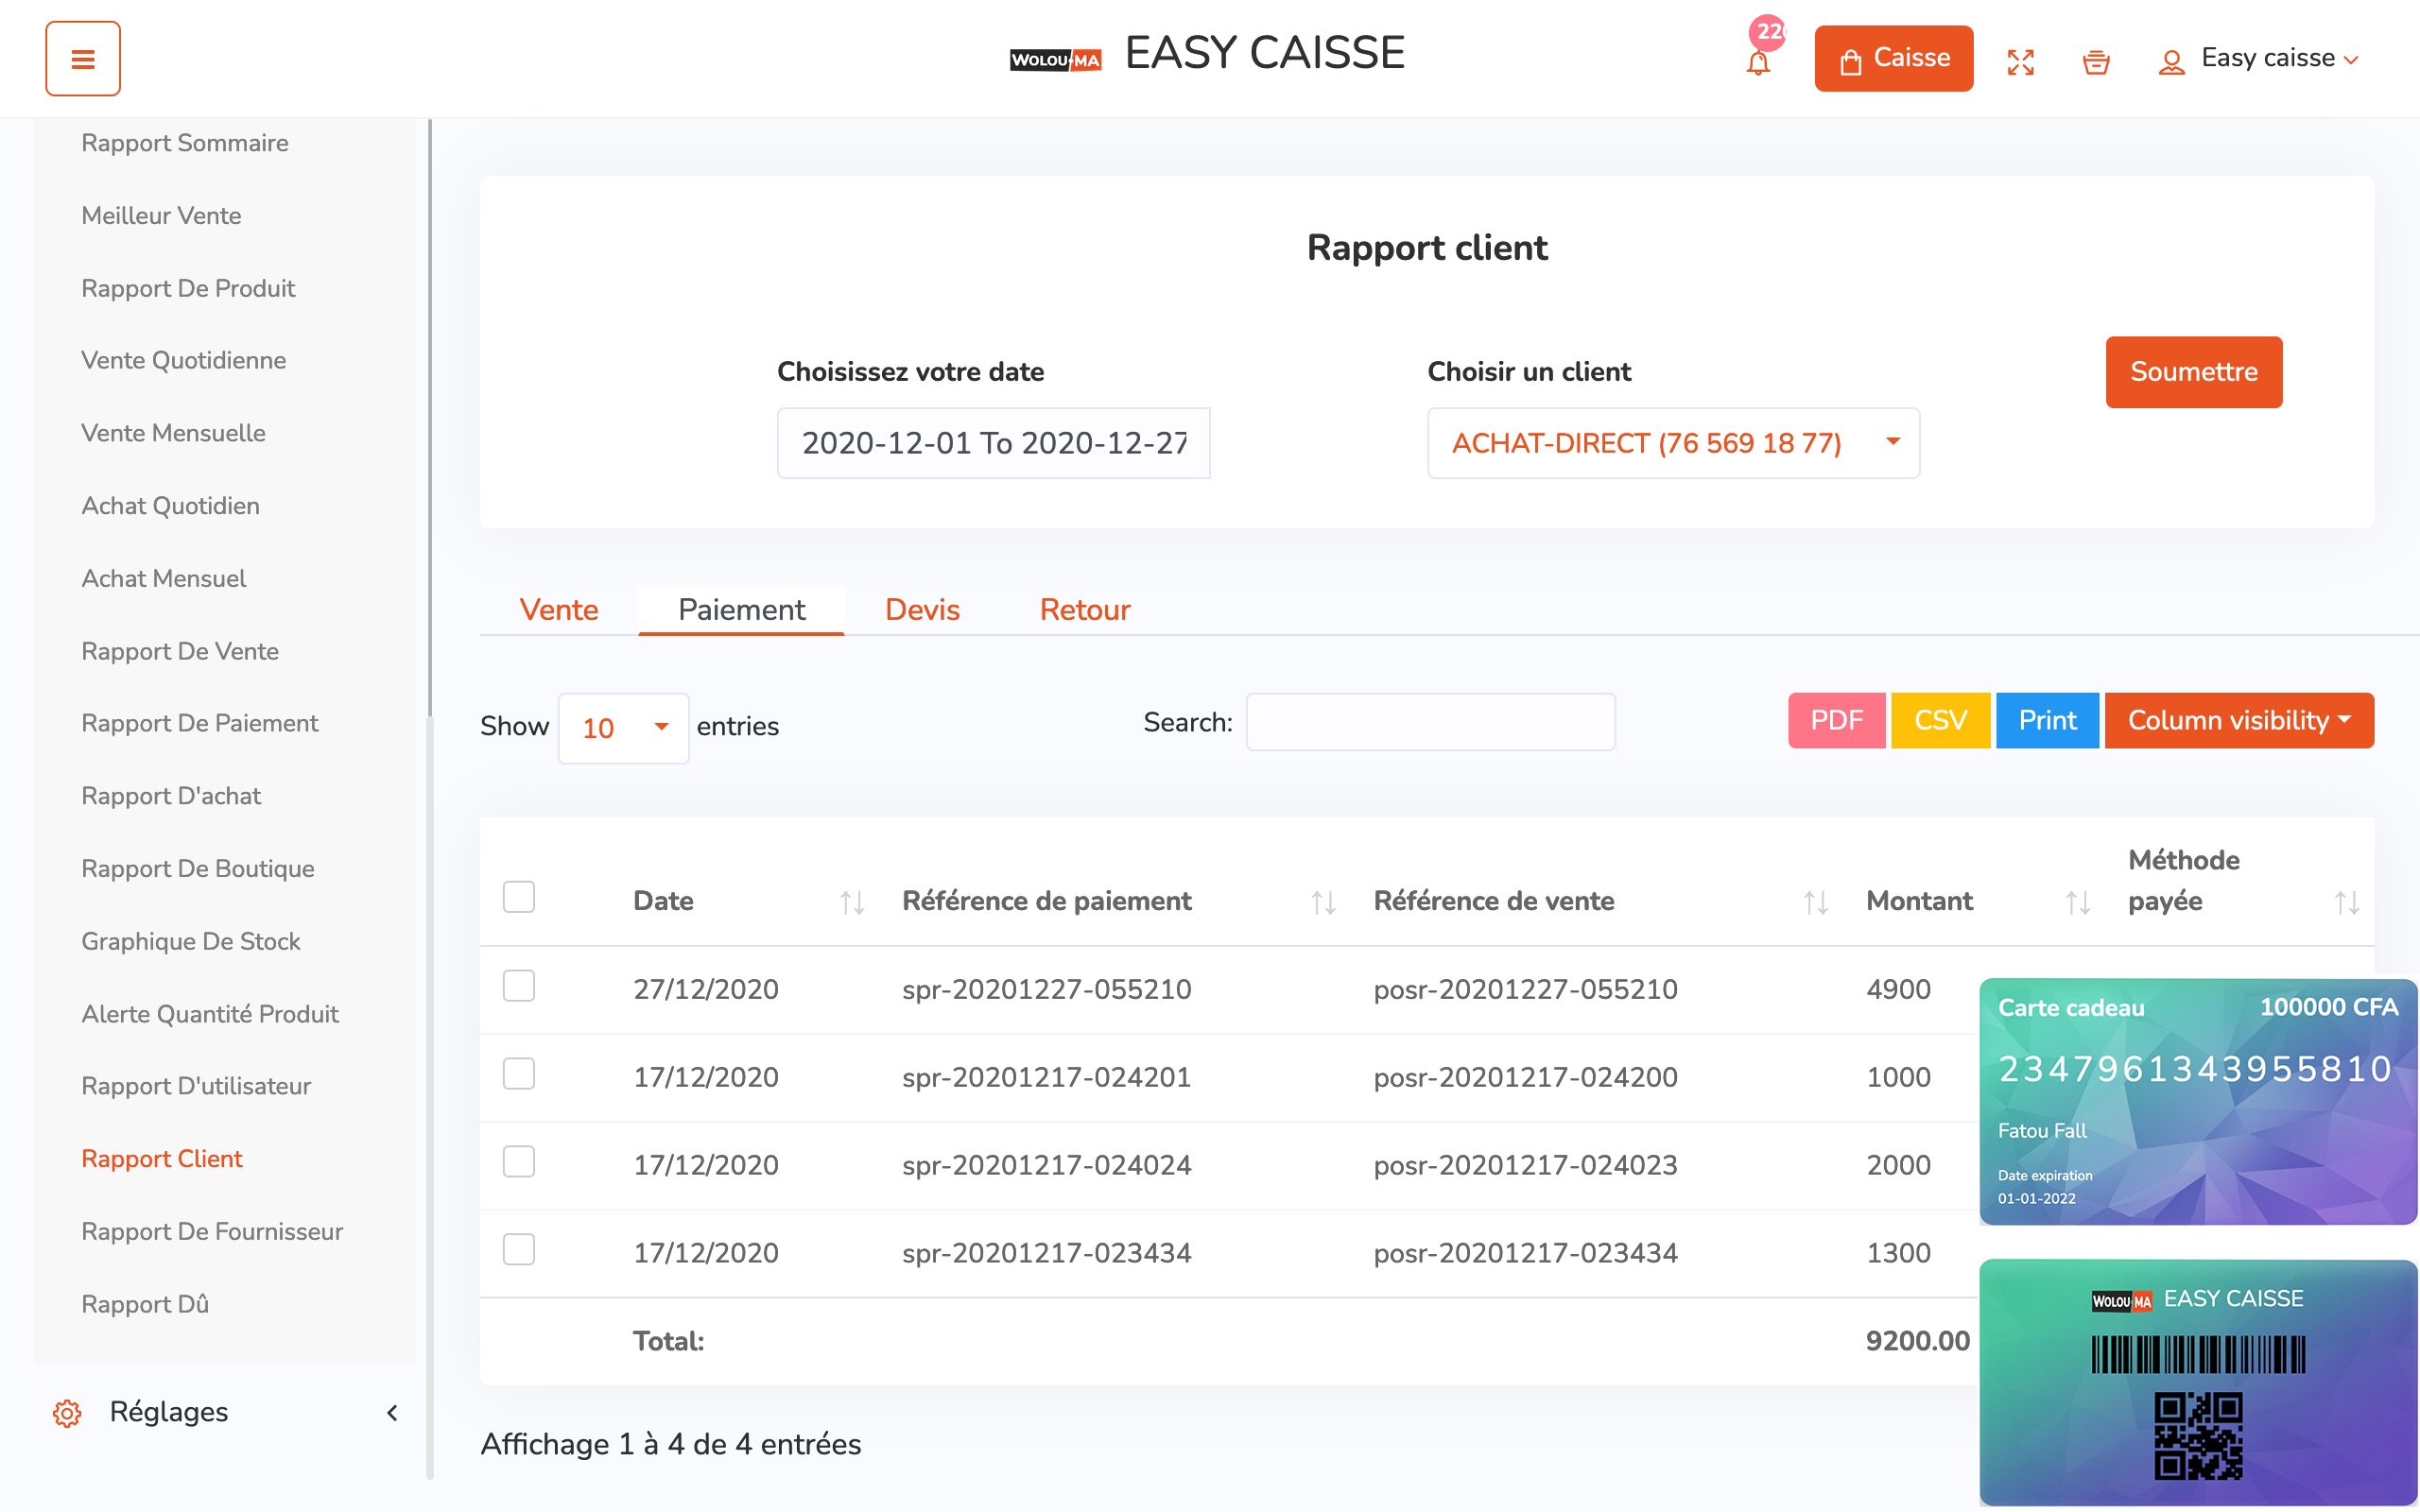Sort by Date column arrows

tap(851, 902)
